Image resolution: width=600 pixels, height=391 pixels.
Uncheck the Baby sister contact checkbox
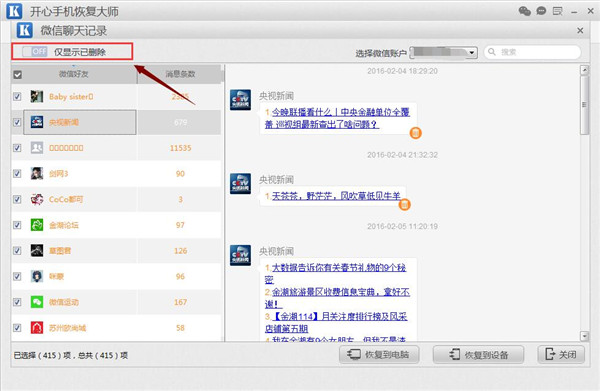point(17,96)
